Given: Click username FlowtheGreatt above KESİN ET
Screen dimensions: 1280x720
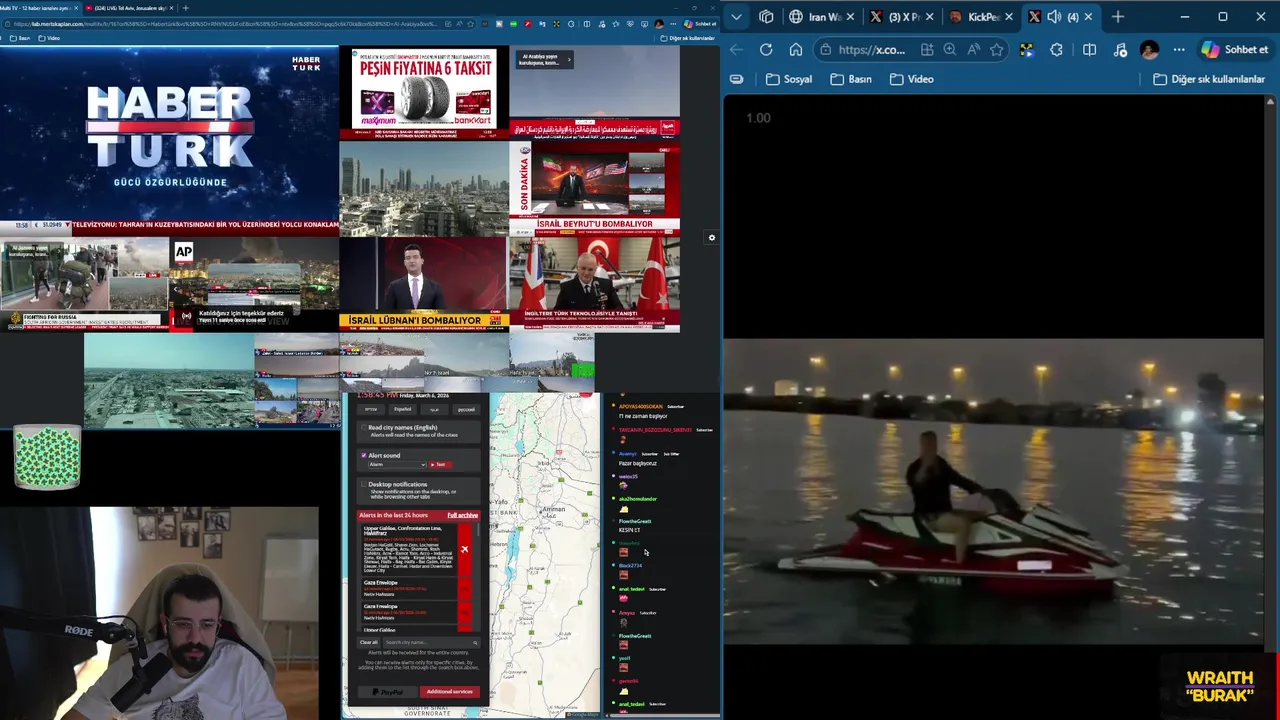Looking at the screenshot, I should [635, 521].
